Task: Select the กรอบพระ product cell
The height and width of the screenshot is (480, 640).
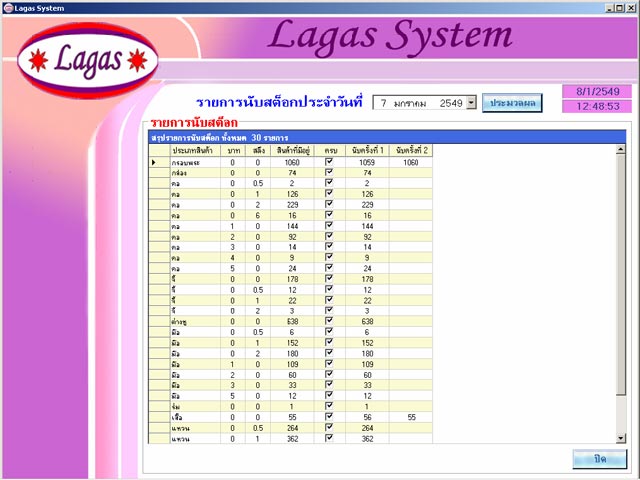Action: pyautogui.click(x=195, y=162)
